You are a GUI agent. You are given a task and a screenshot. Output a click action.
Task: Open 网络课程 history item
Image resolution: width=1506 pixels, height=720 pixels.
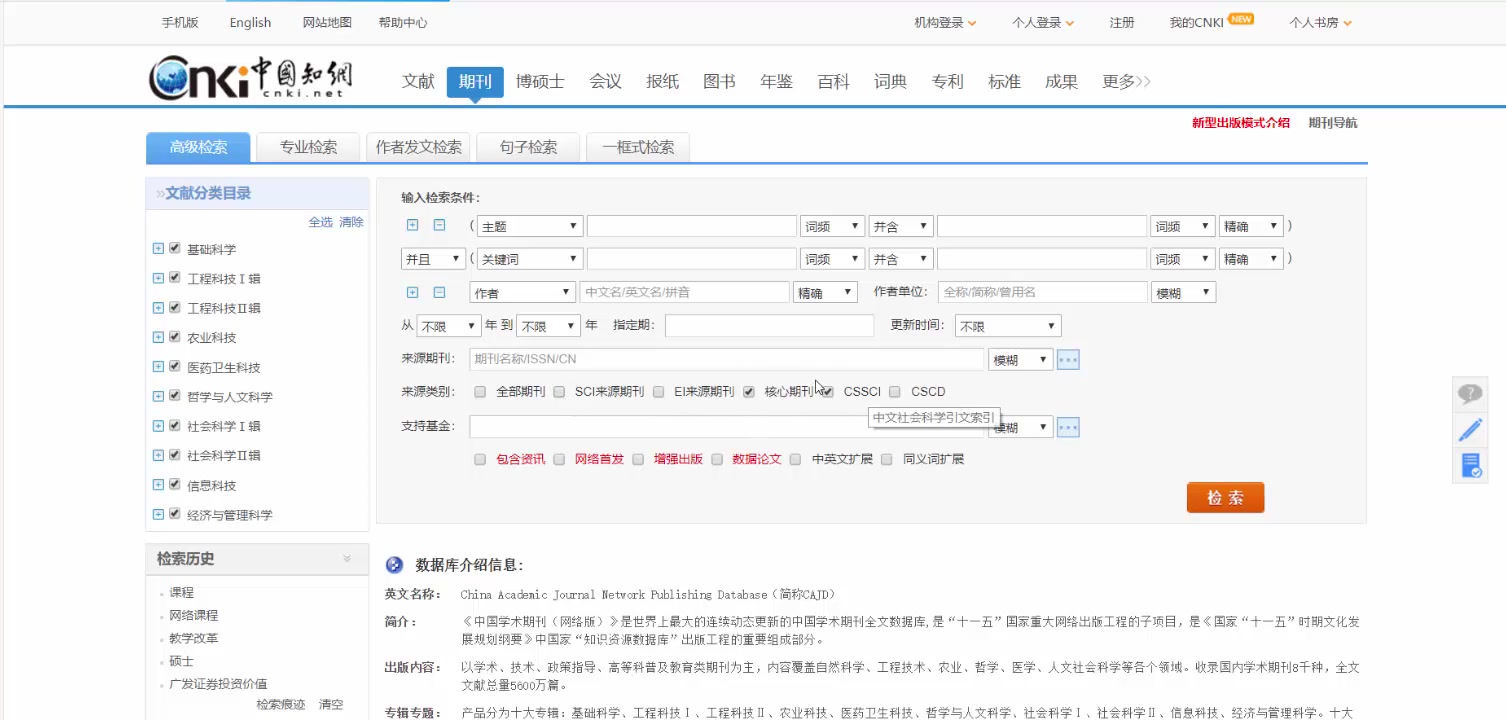tap(193, 615)
